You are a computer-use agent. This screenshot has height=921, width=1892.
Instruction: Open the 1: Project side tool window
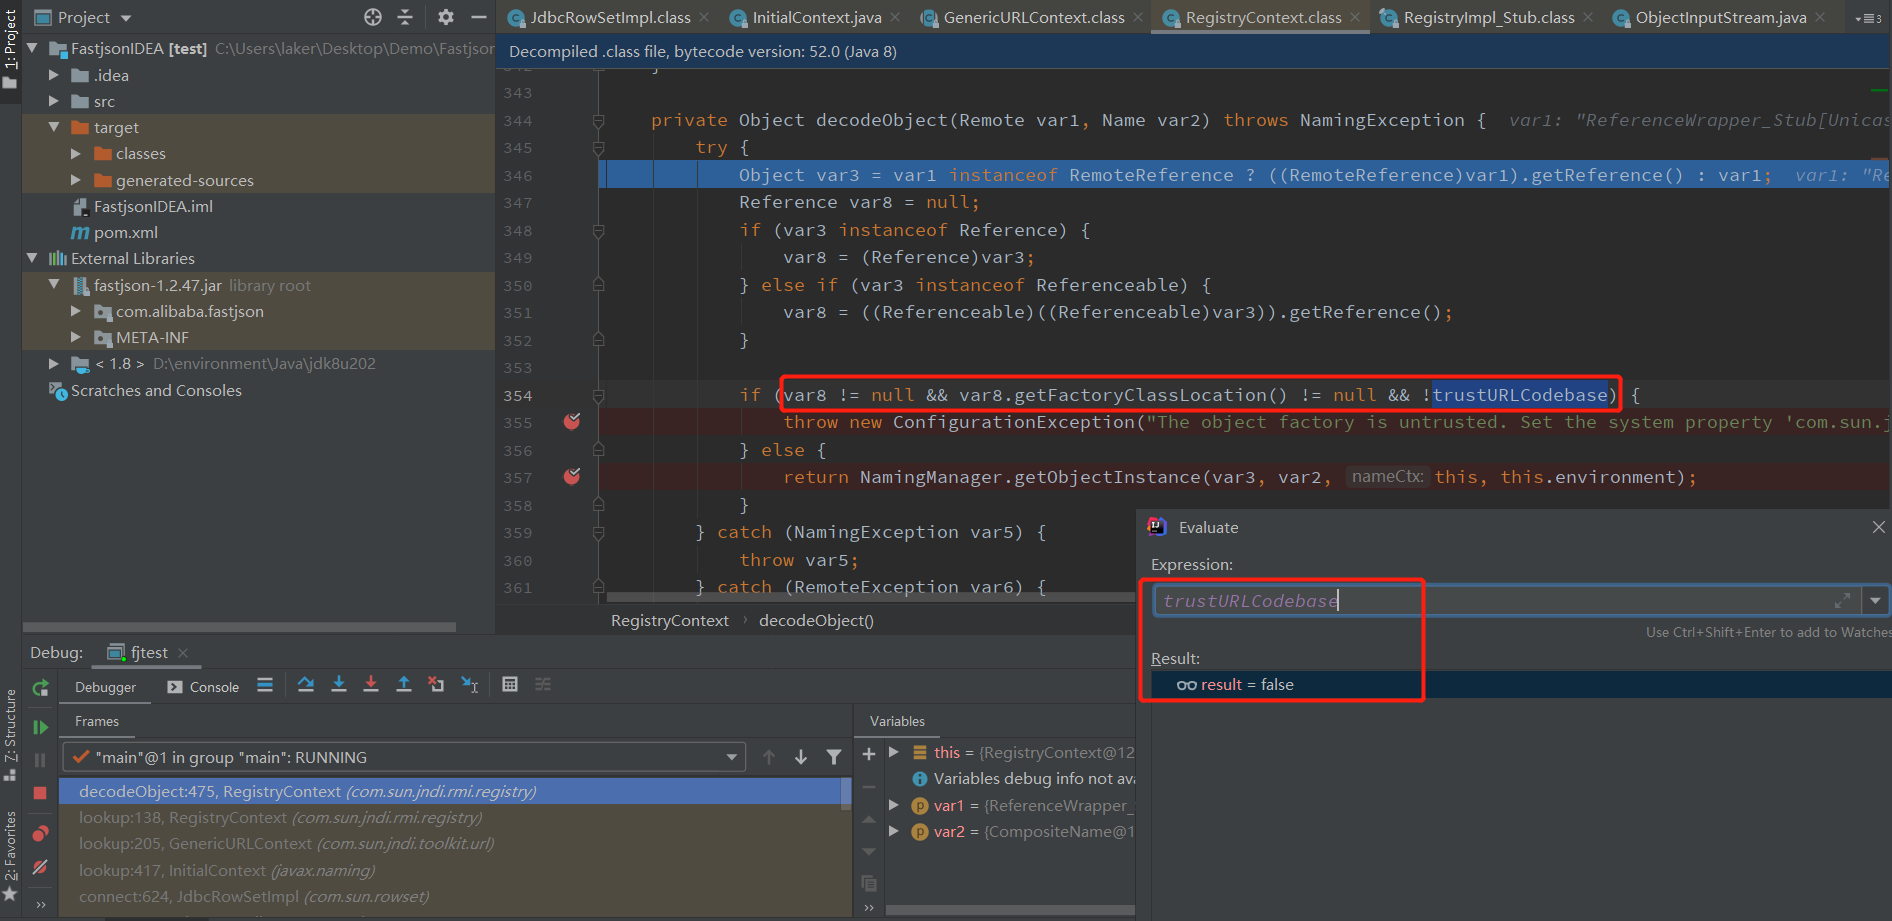coord(10,48)
